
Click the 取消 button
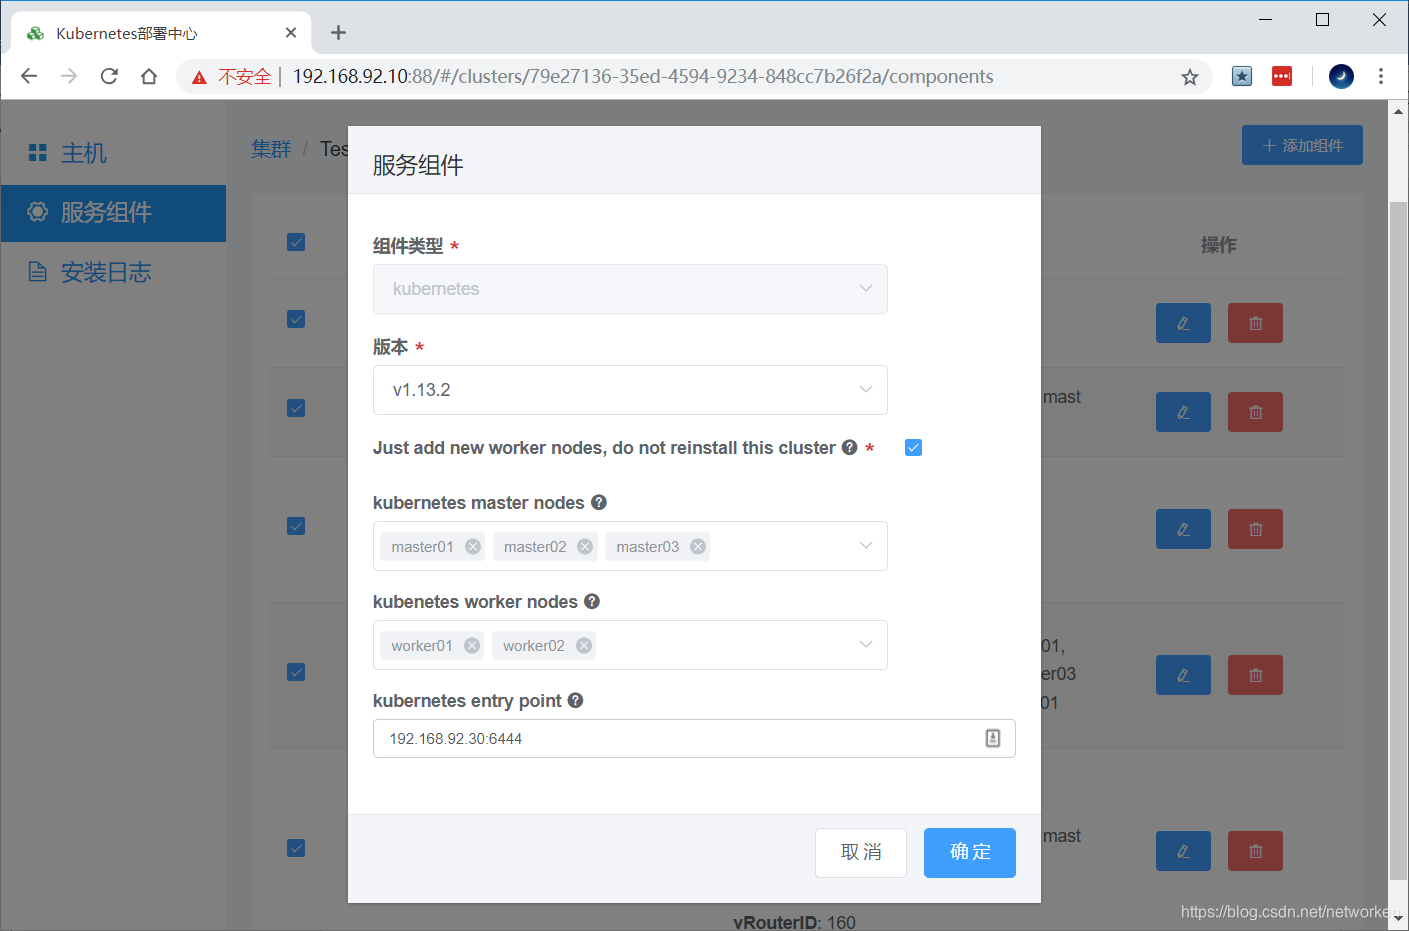point(861,853)
